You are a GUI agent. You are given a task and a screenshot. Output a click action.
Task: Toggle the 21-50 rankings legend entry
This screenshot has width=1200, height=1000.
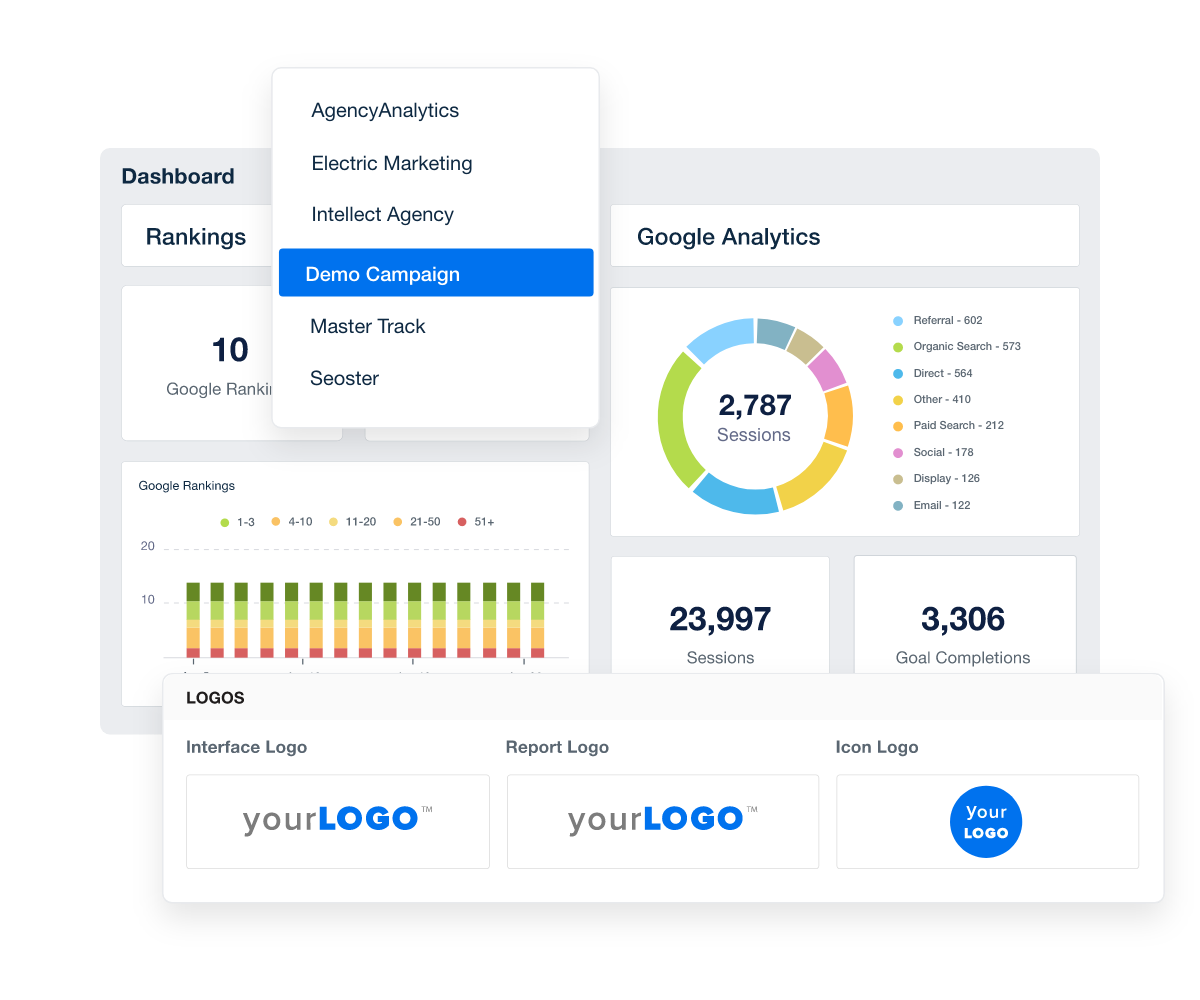417,522
